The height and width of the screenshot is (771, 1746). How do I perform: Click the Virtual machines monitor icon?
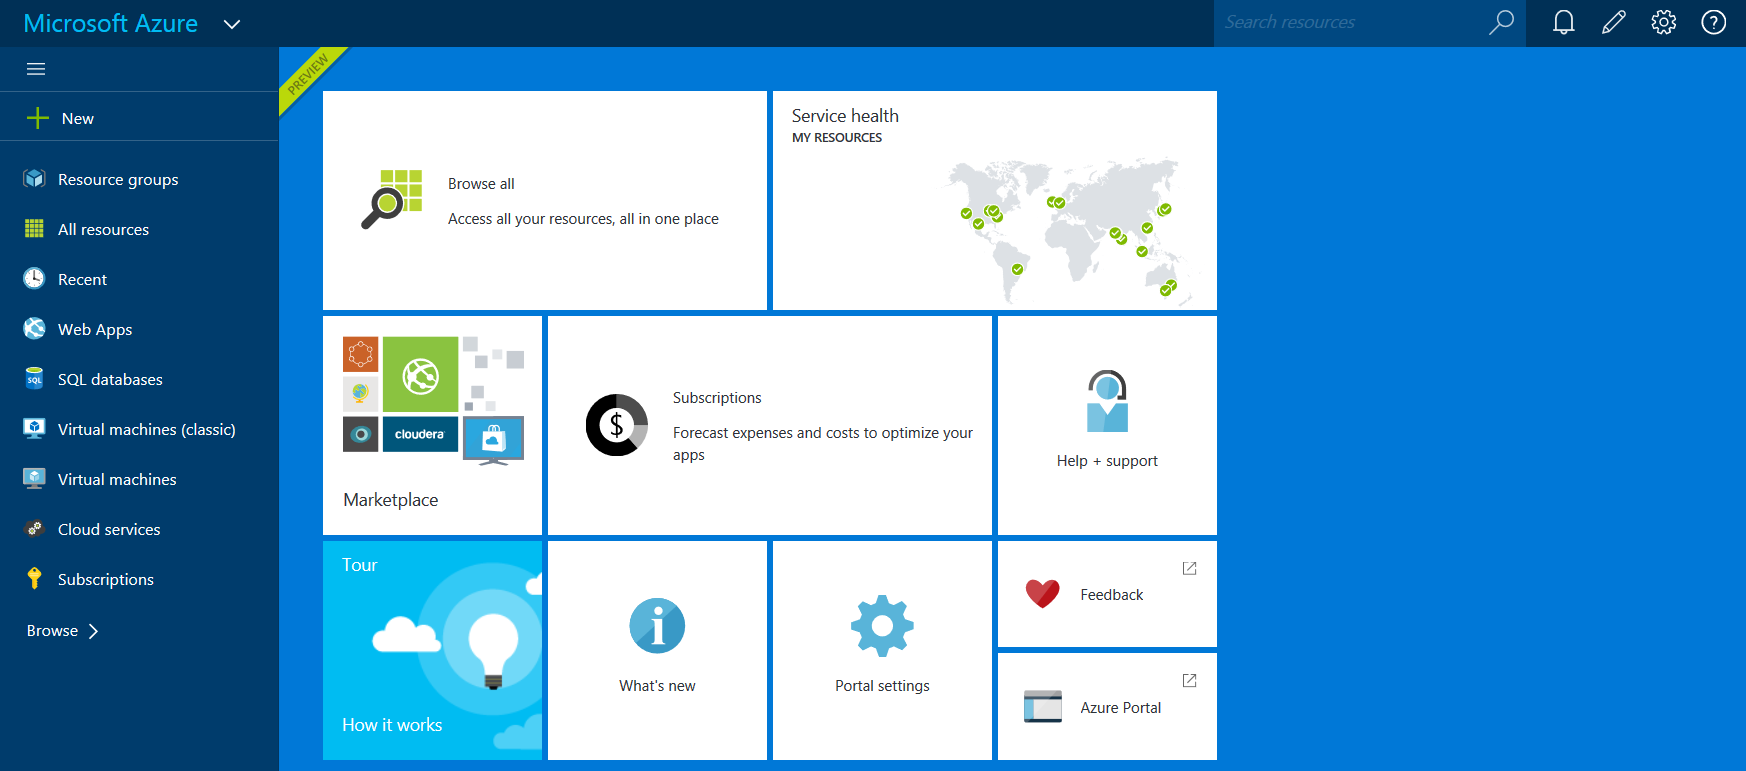[x=35, y=479]
